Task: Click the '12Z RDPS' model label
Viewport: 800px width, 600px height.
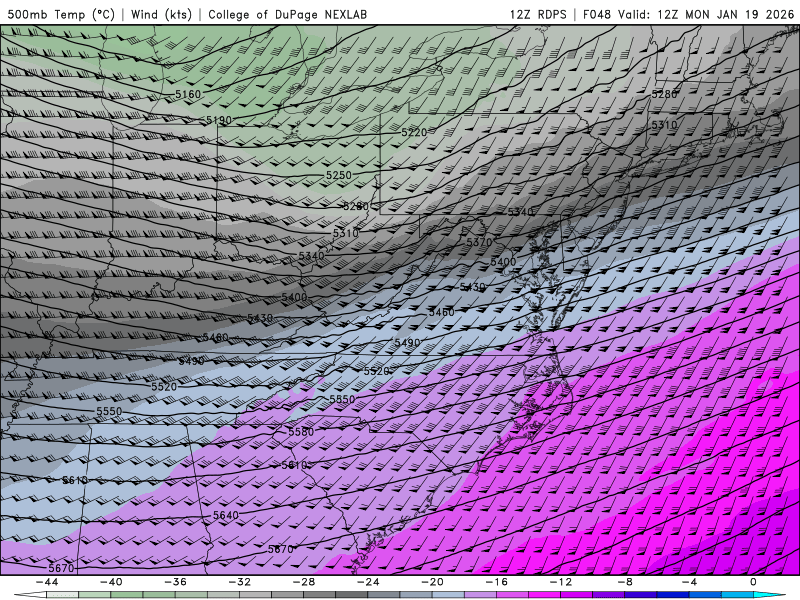Action: tap(538, 14)
